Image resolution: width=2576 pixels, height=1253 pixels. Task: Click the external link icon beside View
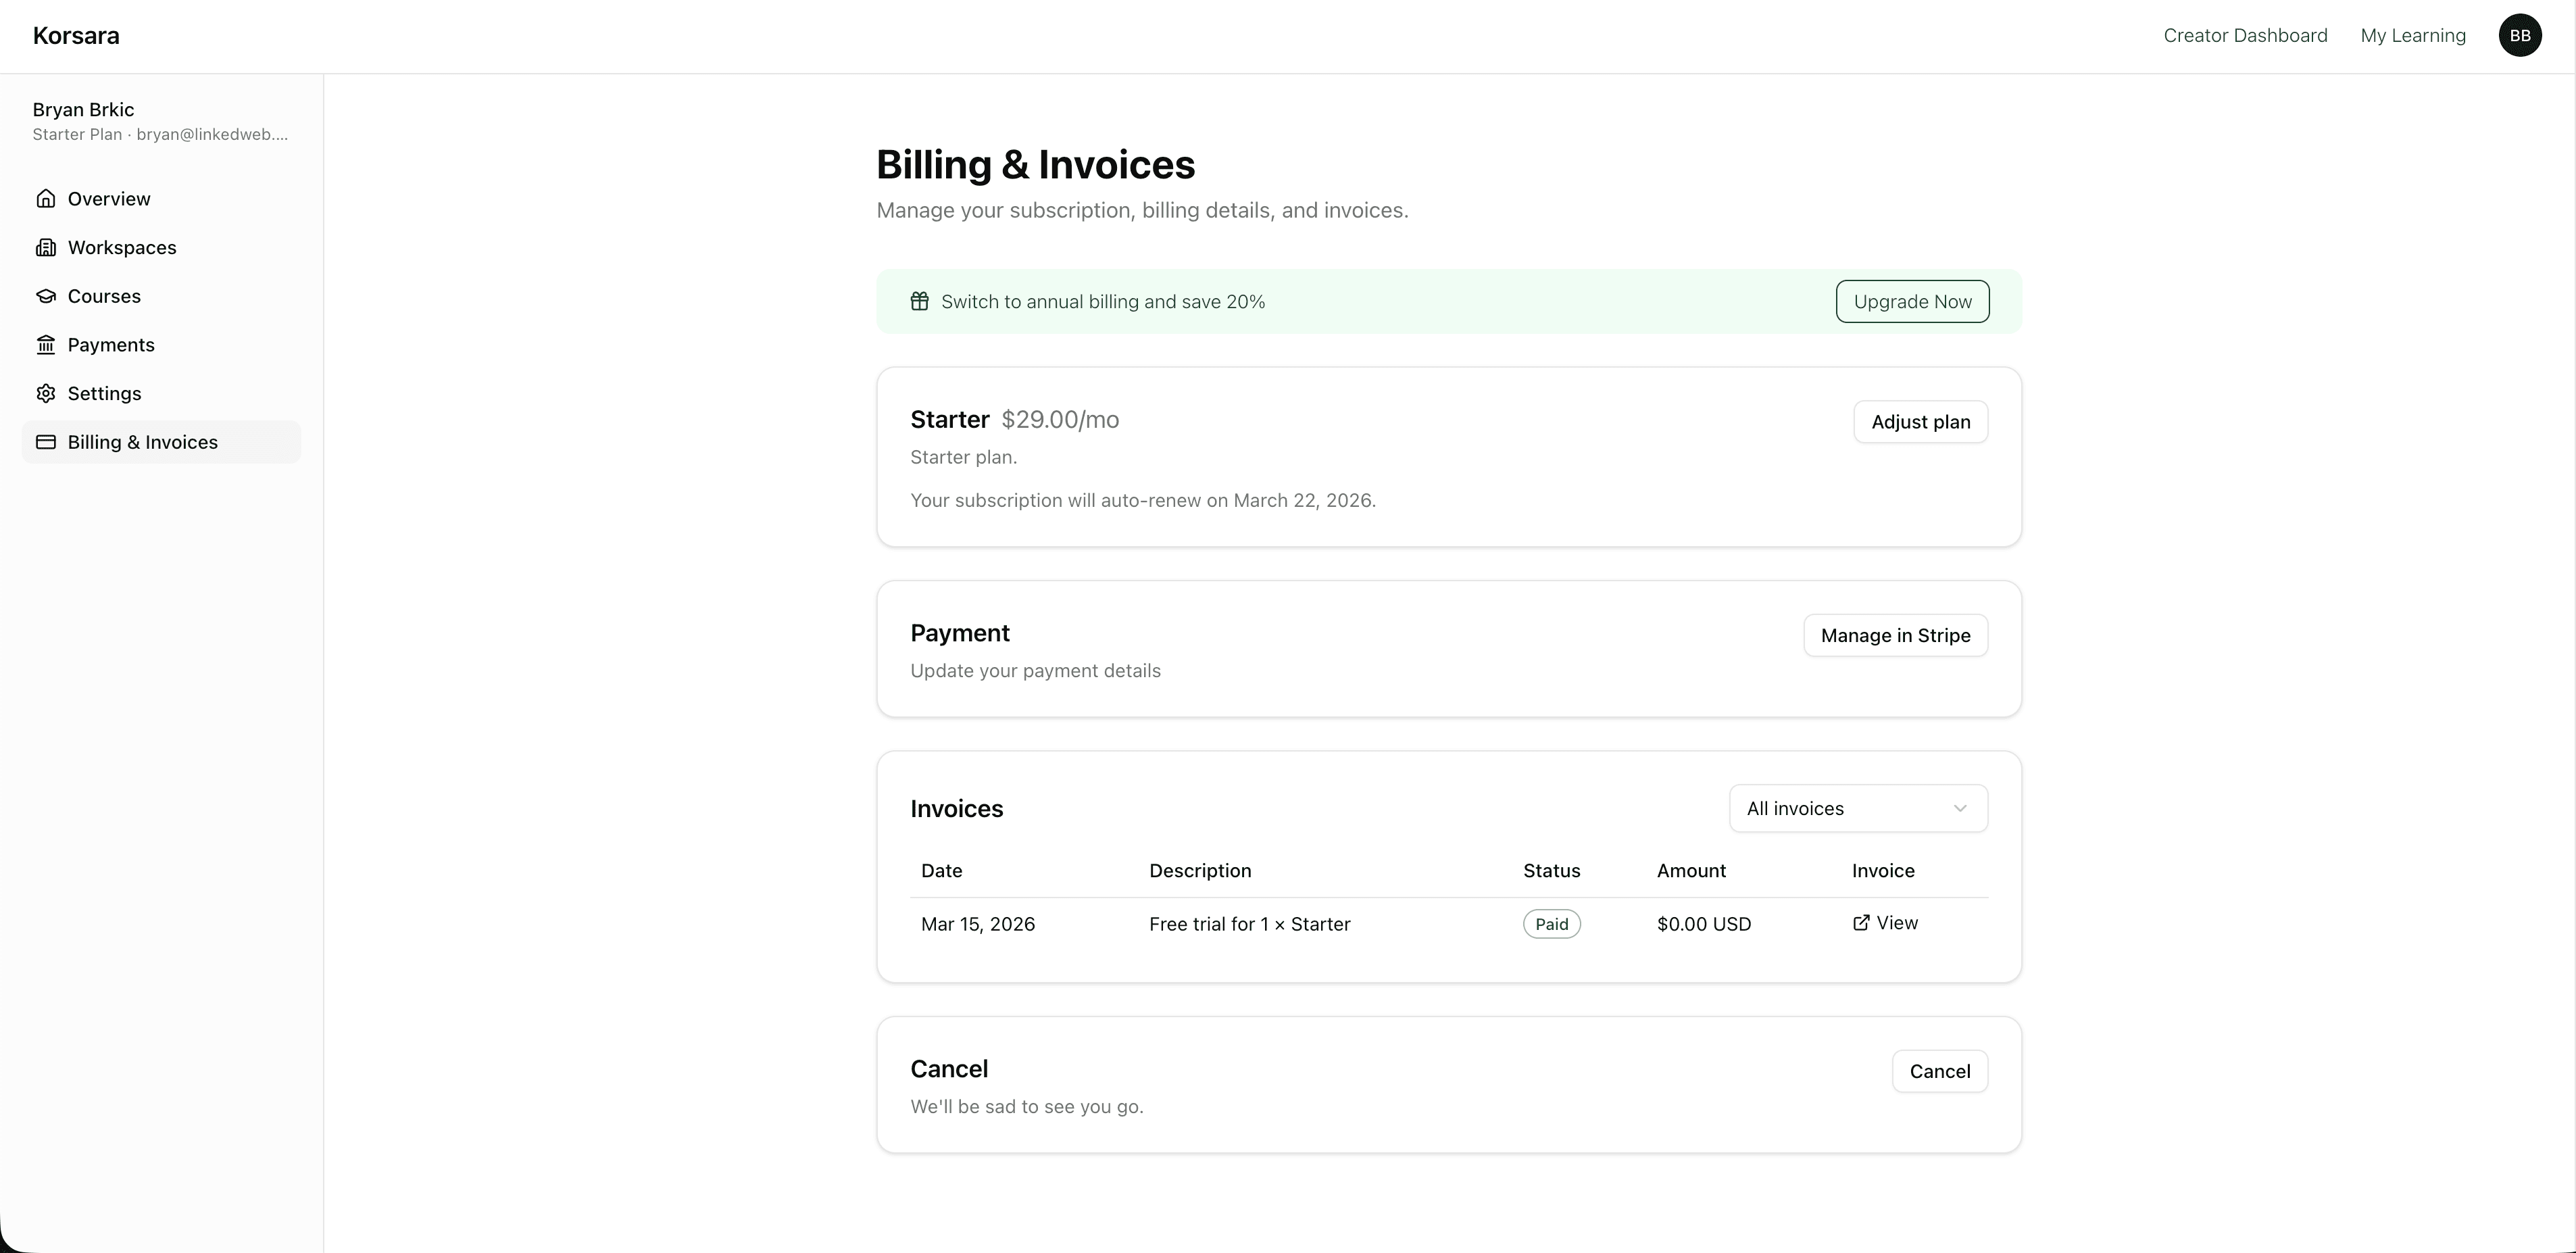[x=1861, y=923]
